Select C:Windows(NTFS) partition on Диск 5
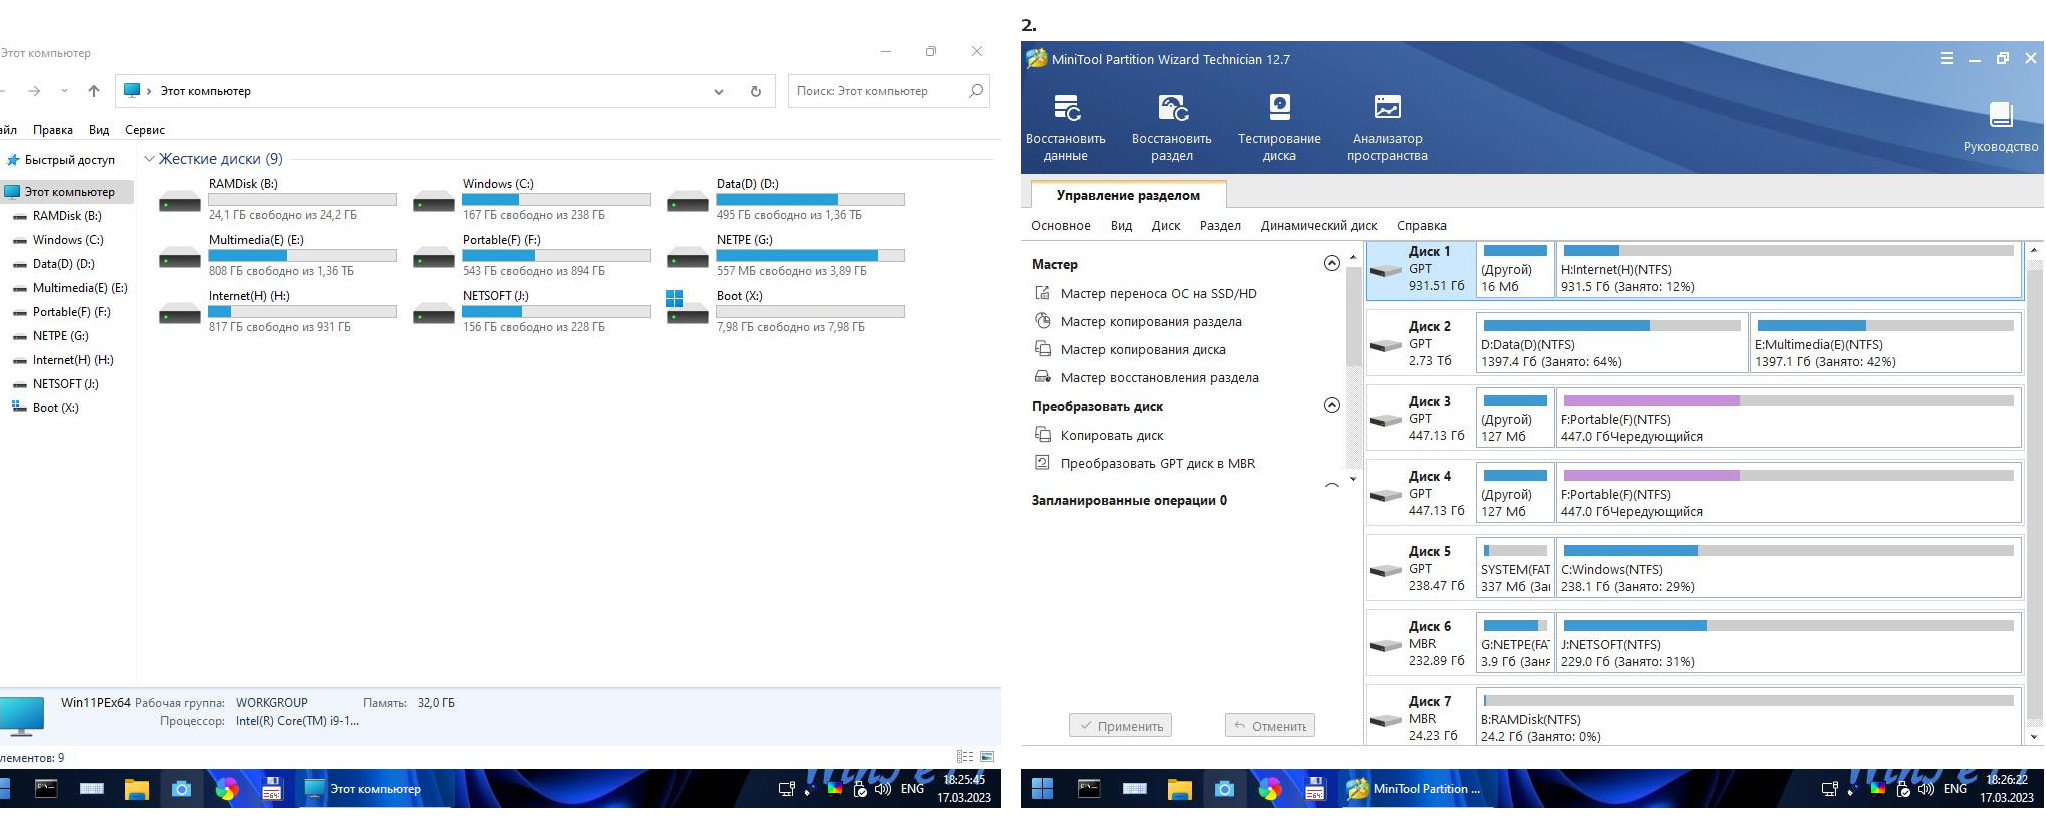 1788,569
